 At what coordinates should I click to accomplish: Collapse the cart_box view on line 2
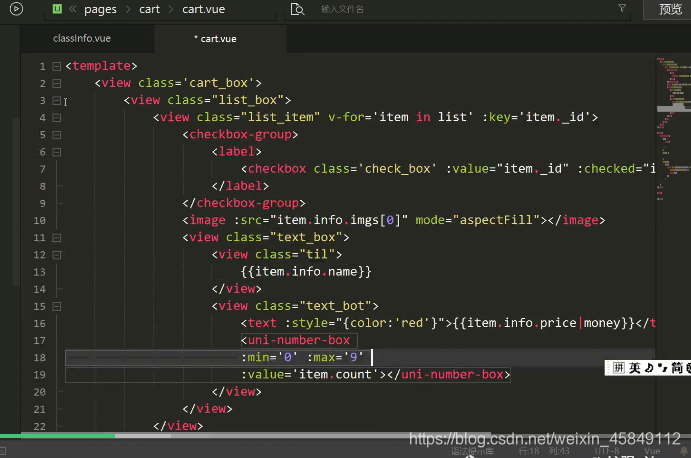tap(56, 83)
